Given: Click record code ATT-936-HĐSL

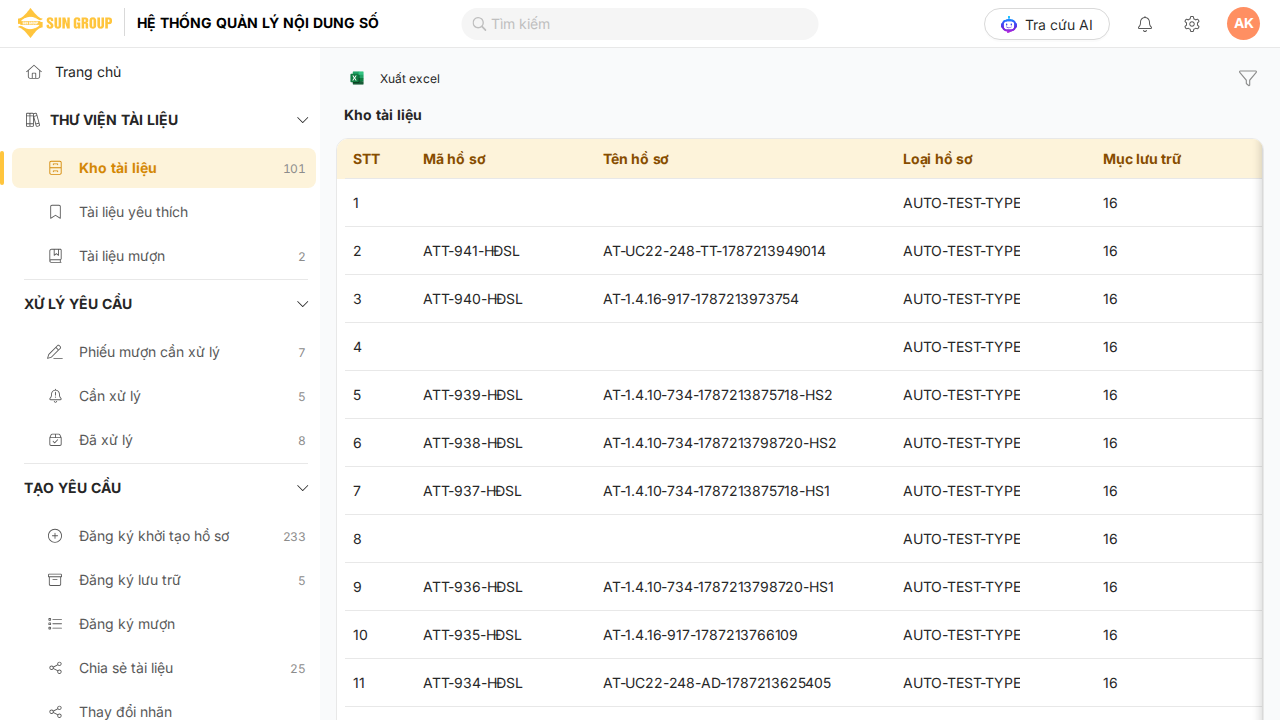Looking at the screenshot, I should point(473,587).
